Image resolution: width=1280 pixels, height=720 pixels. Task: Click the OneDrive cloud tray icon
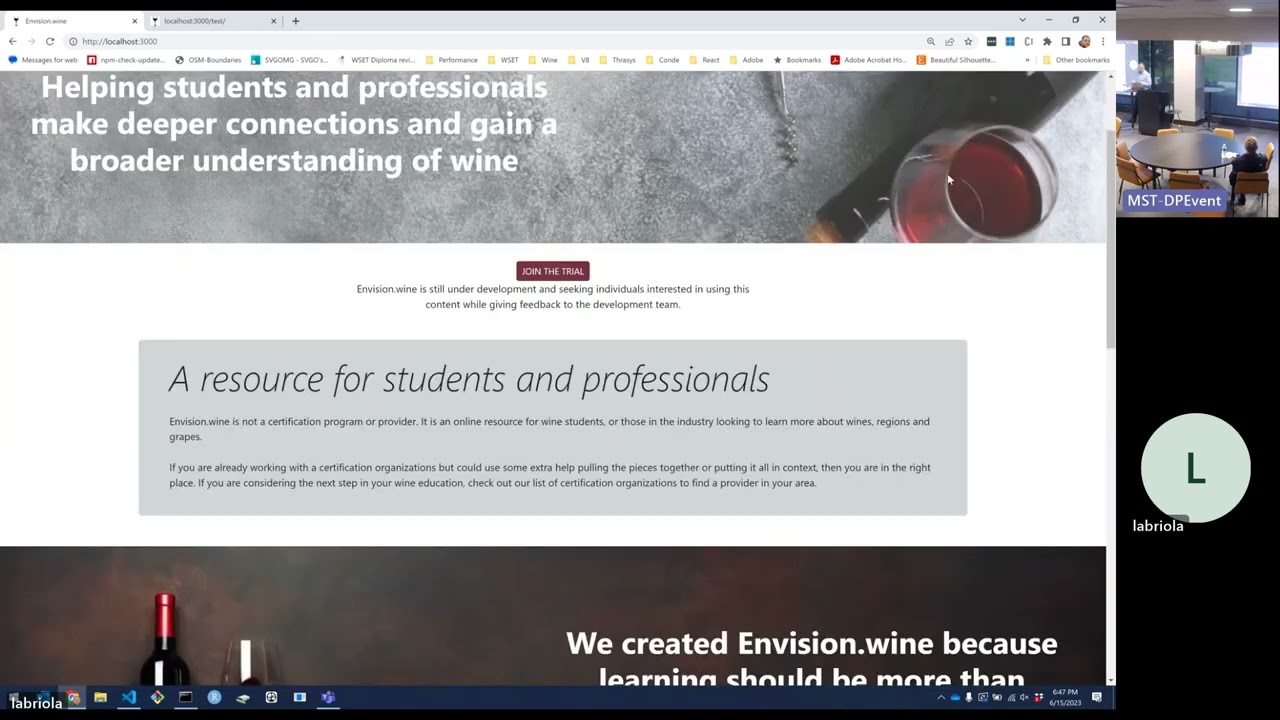[955, 697]
